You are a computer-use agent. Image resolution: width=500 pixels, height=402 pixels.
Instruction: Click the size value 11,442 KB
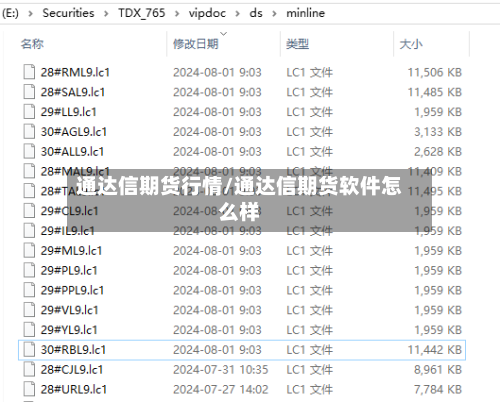[x=435, y=350]
